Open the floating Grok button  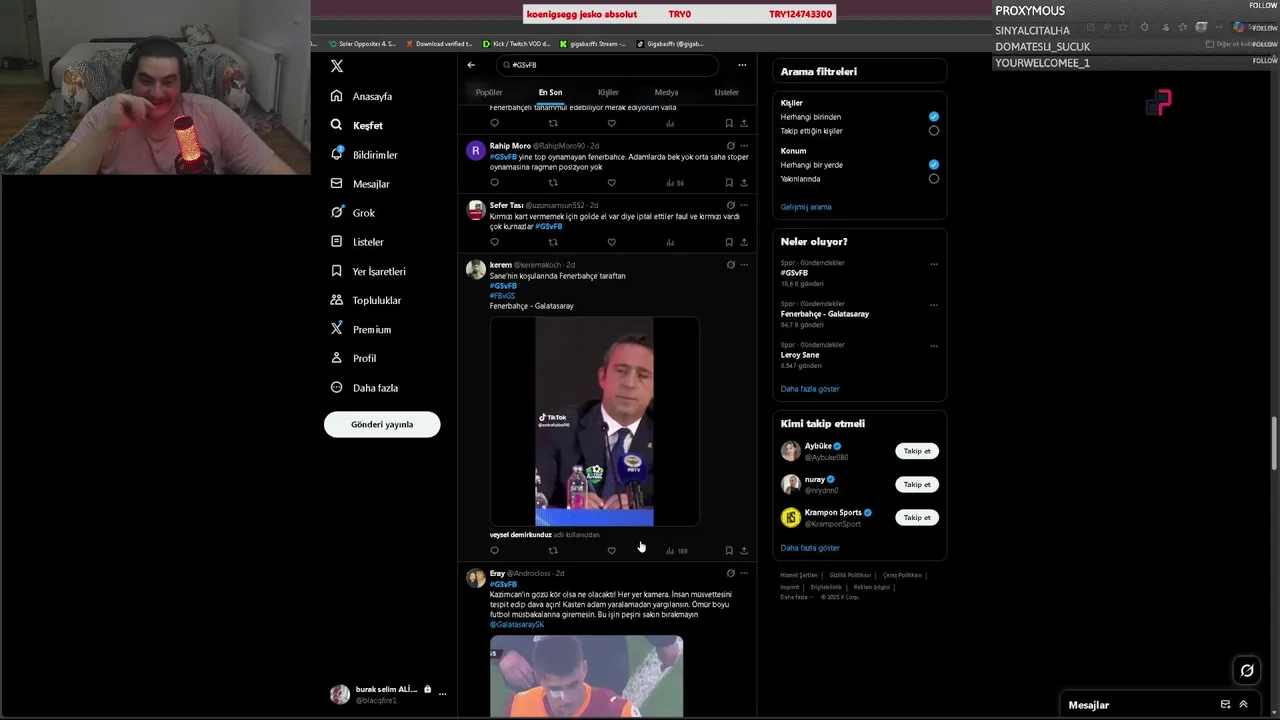(1247, 671)
